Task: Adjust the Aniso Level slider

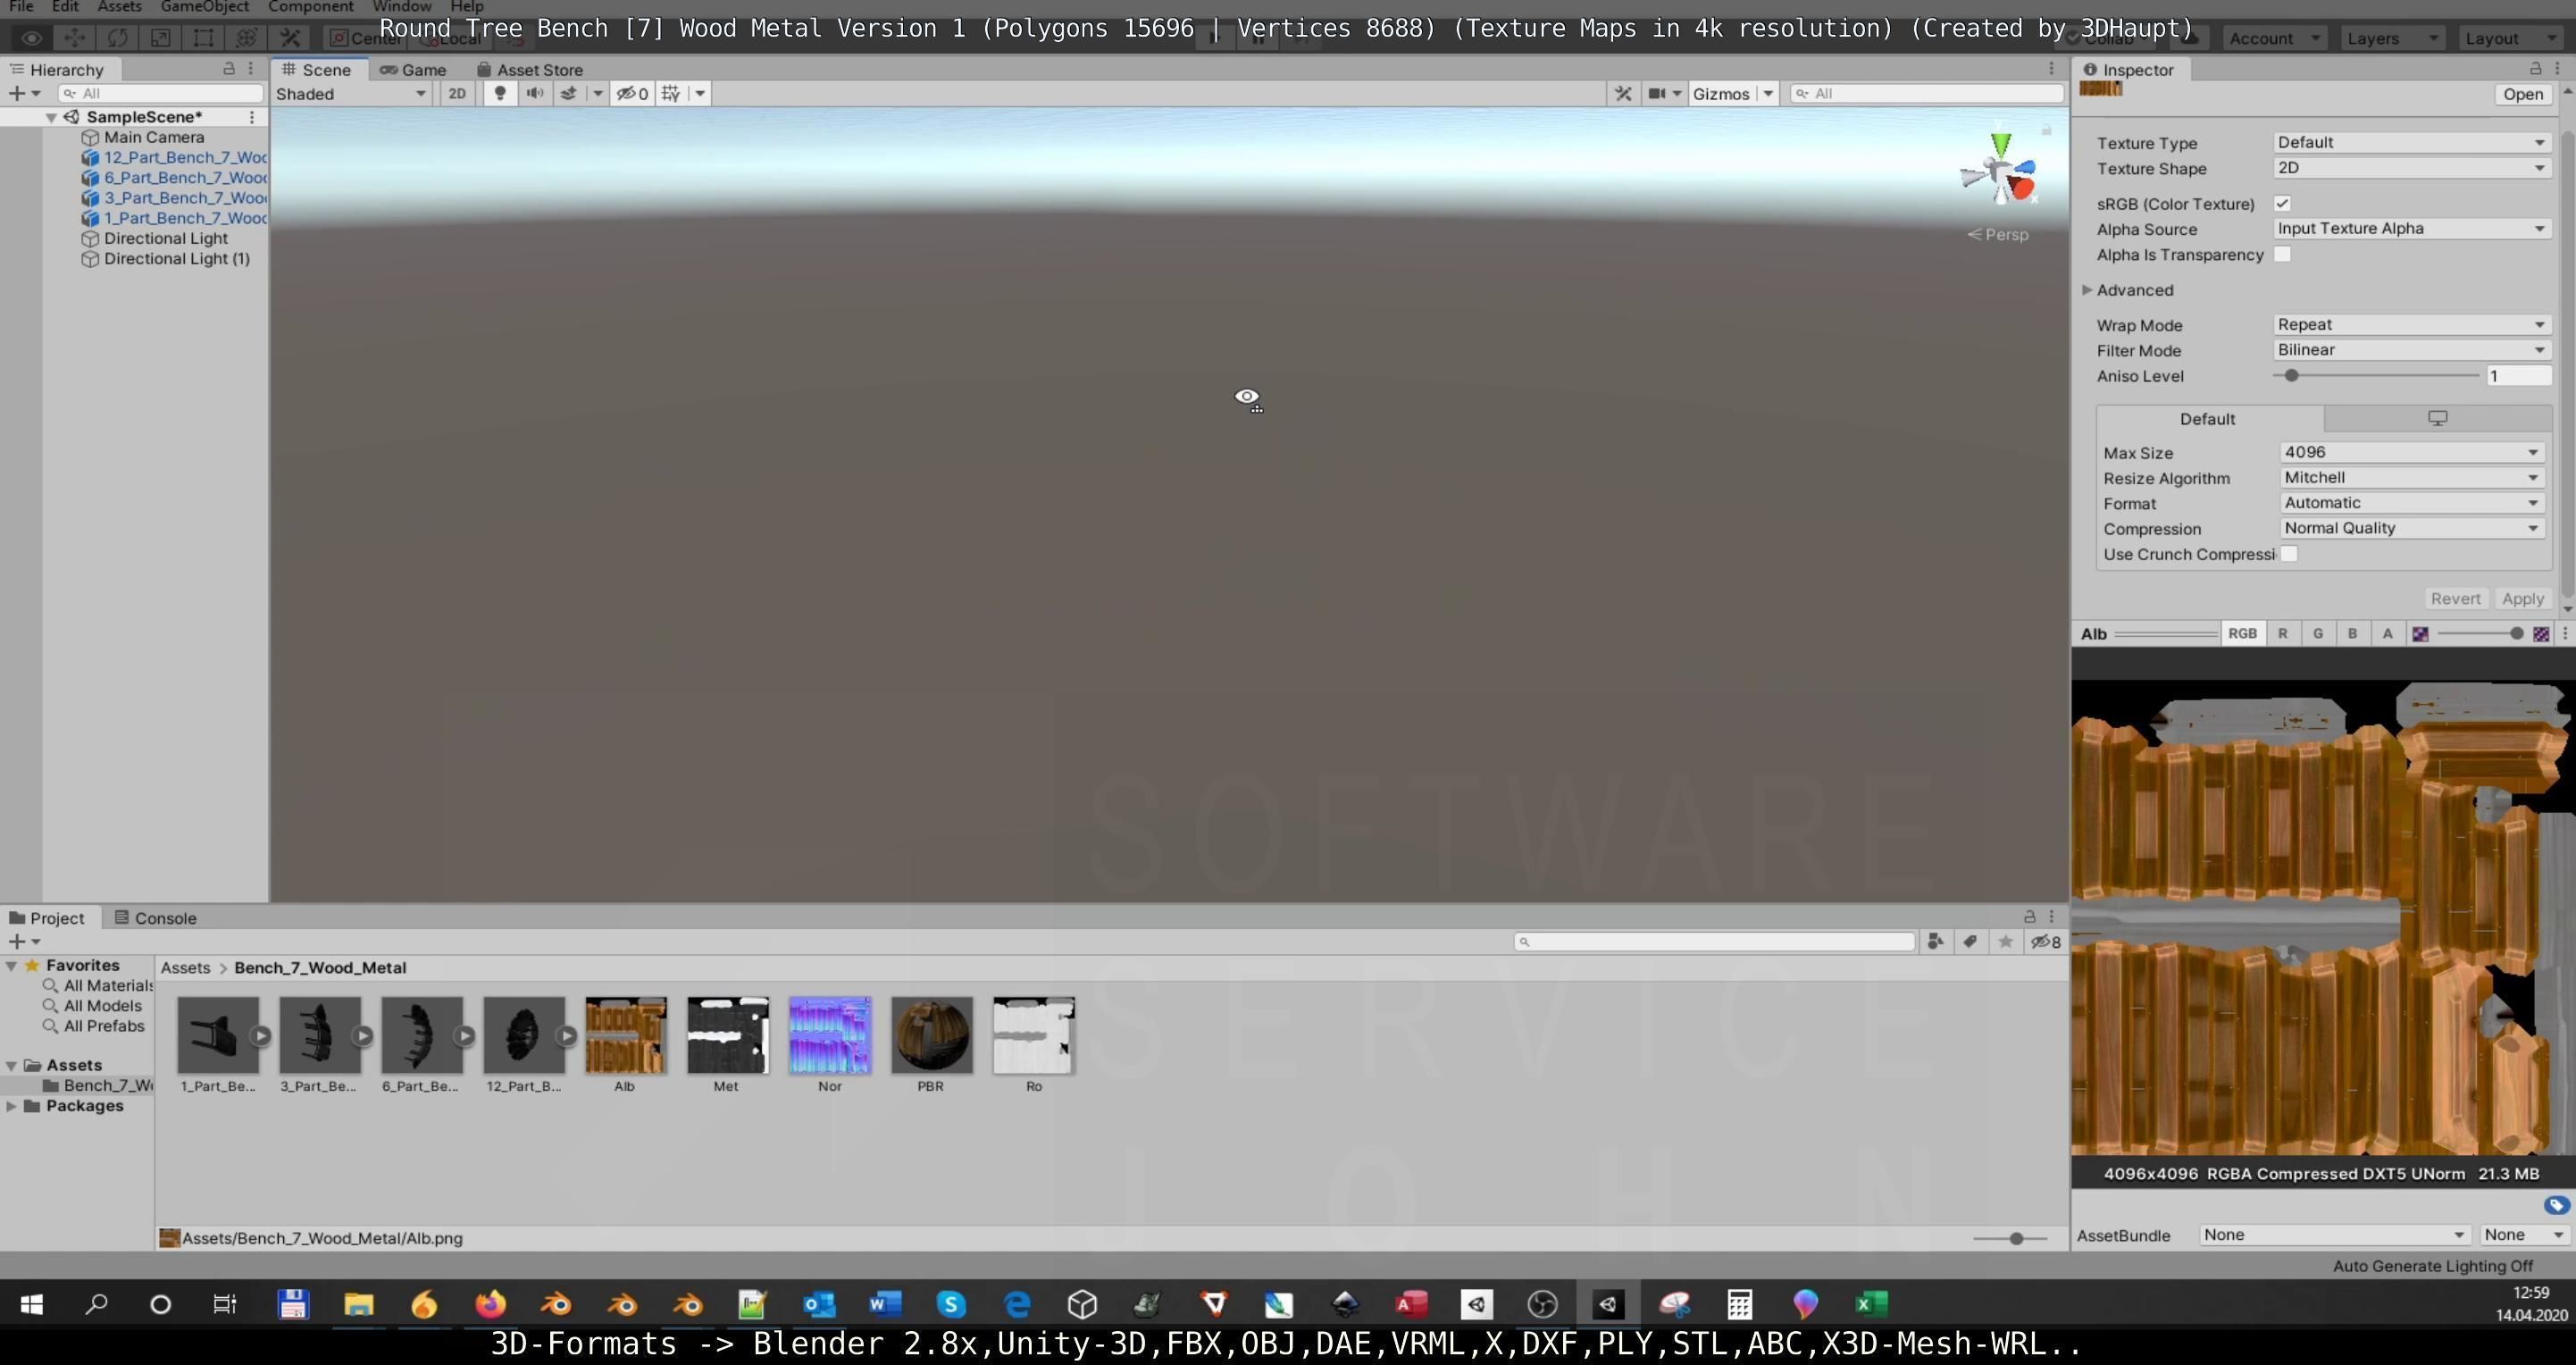Action: 2291,376
